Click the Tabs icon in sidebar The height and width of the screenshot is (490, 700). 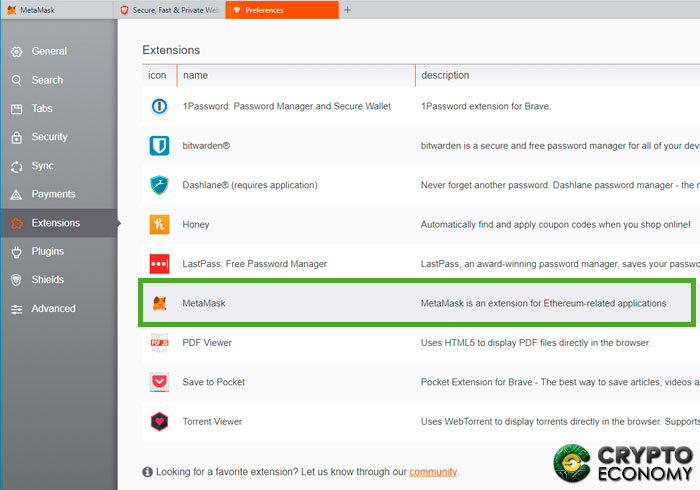pos(17,109)
